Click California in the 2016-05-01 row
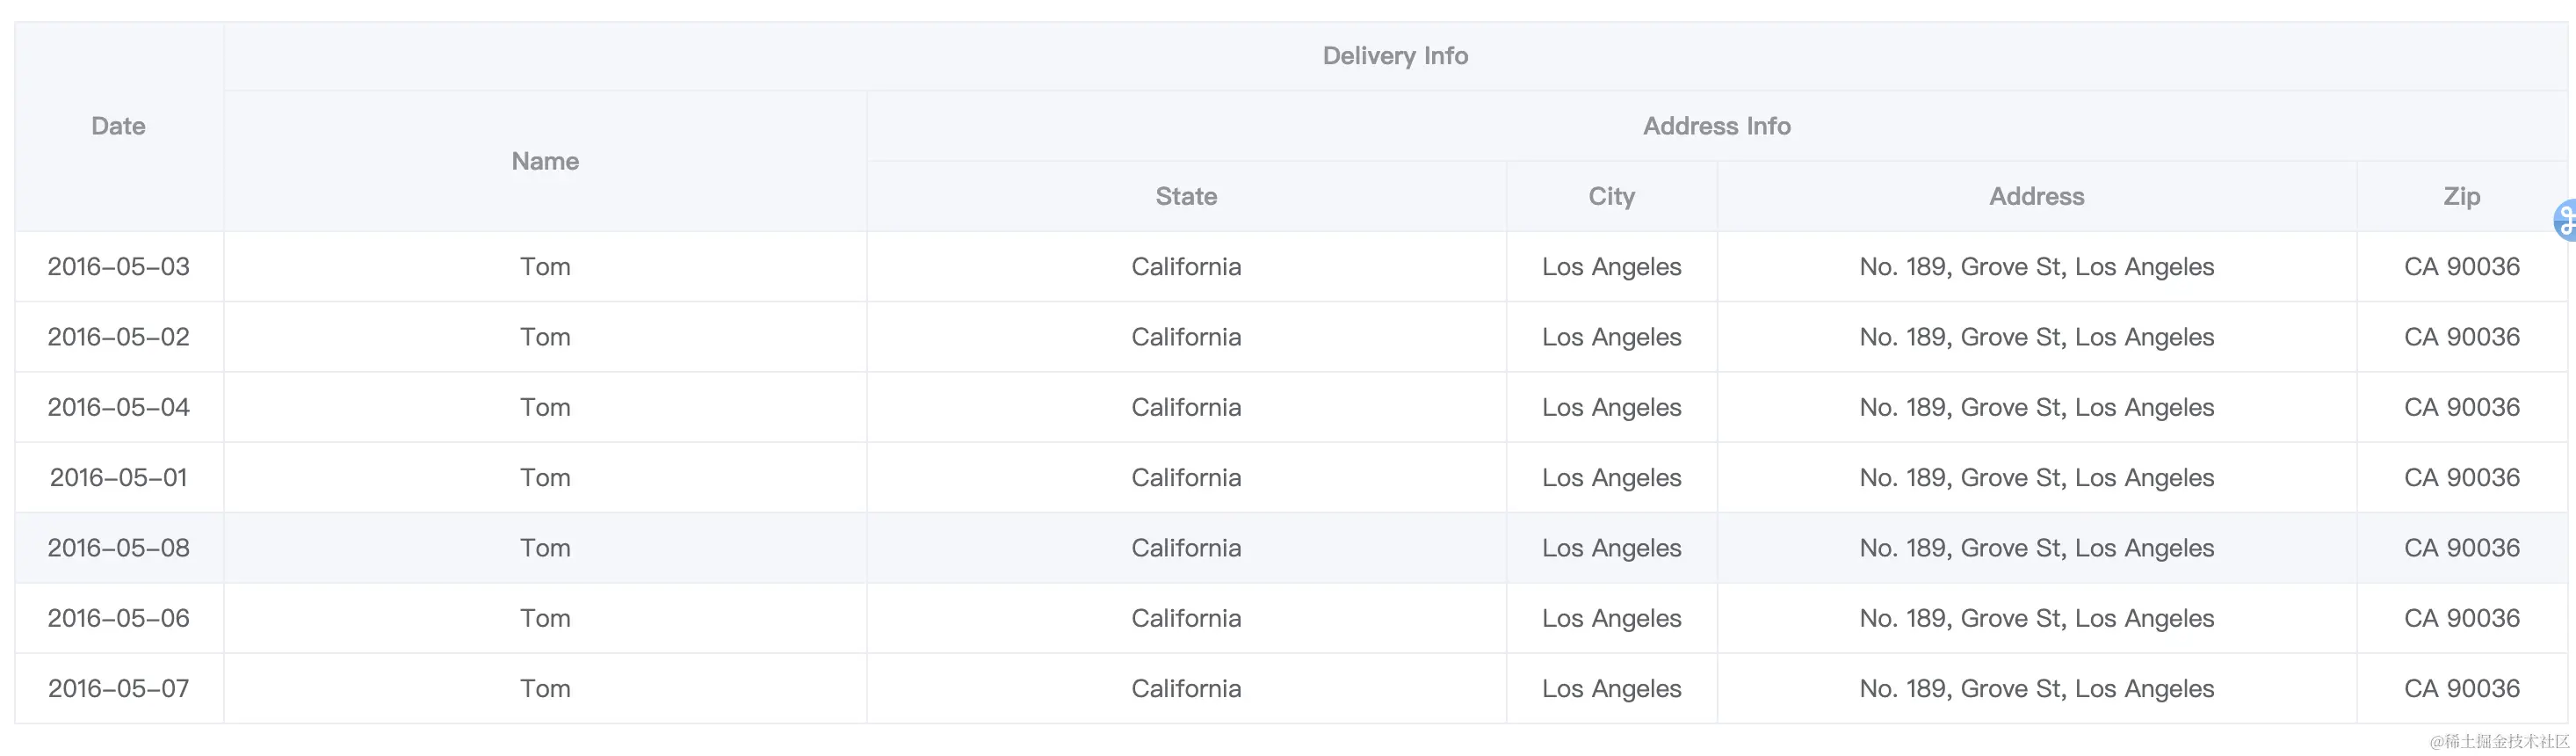 [x=1186, y=478]
